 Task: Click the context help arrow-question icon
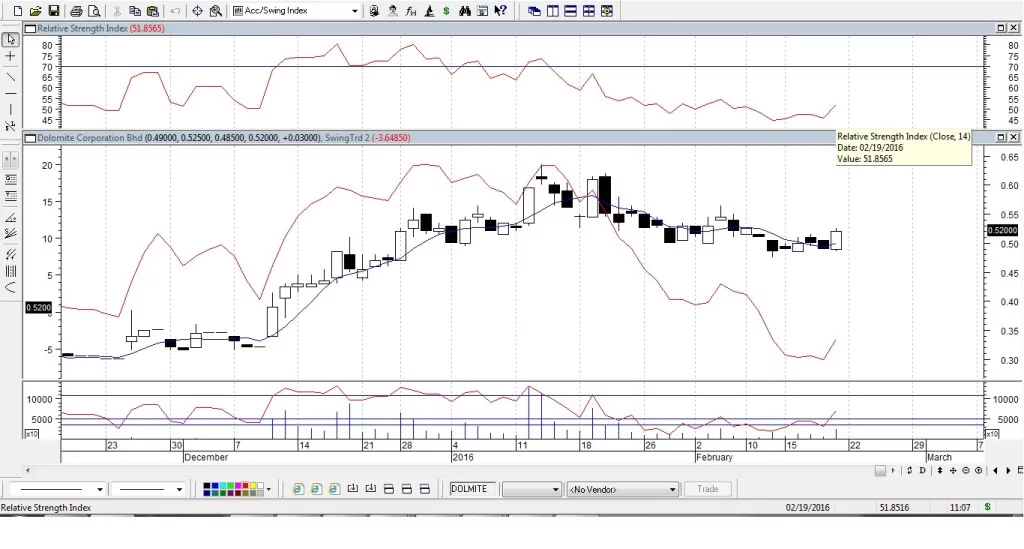[x=501, y=11]
